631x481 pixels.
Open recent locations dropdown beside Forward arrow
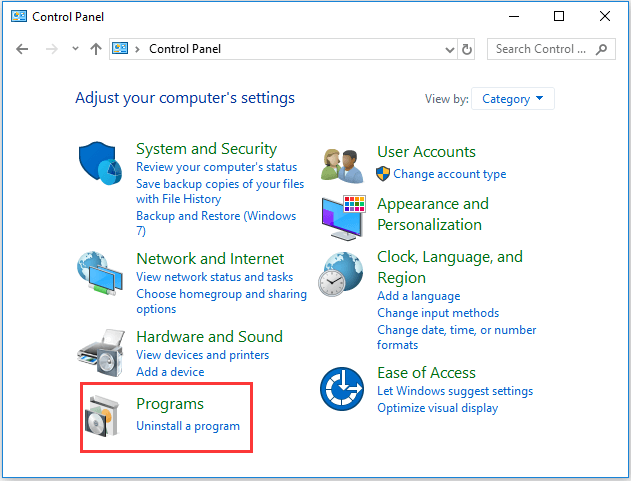(x=73, y=49)
